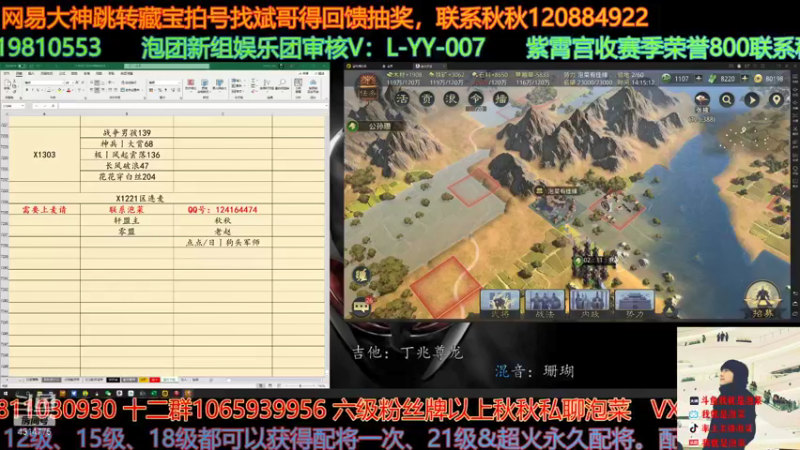Click the Italic icon in Excel ribbon
The height and width of the screenshot is (450, 800).
(32, 90)
